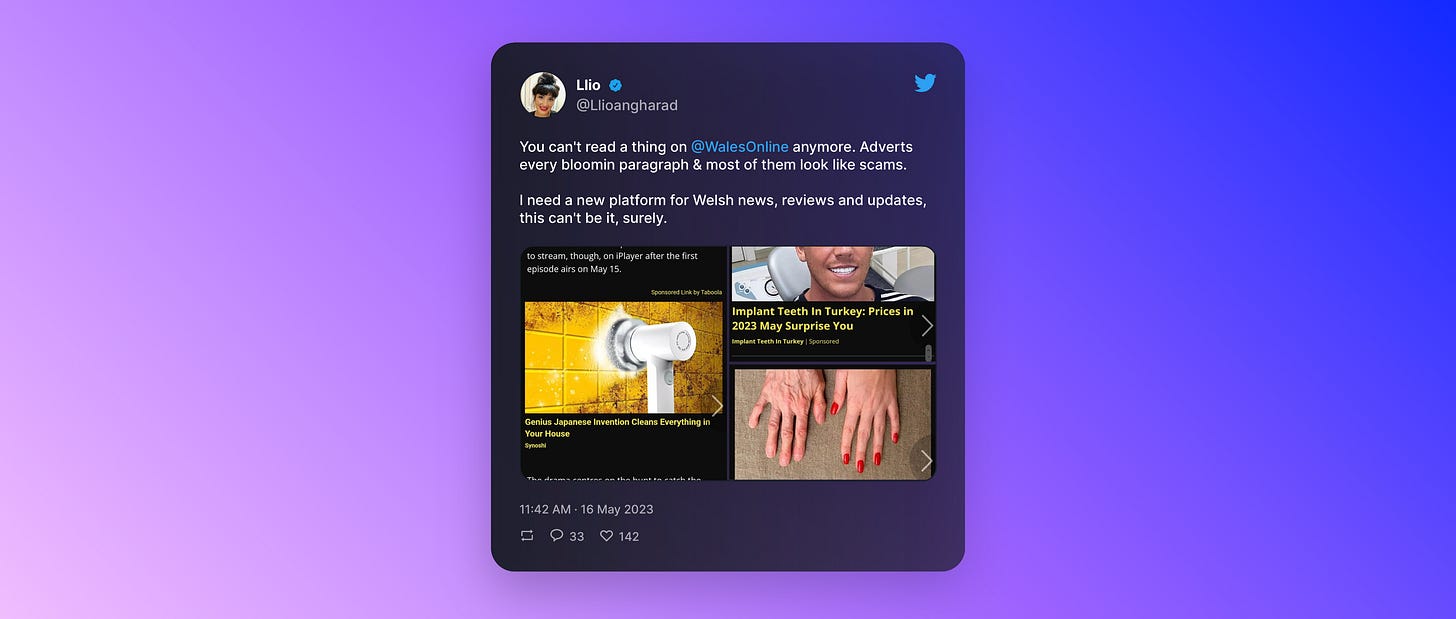Open the @WalesOnline mention link
1456x619 pixels.
point(740,147)
